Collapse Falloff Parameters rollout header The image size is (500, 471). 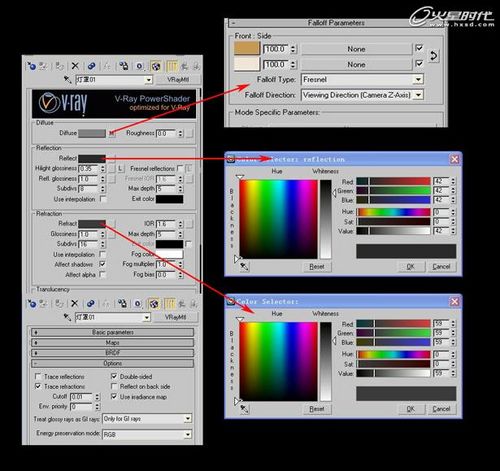pos(336,23)
